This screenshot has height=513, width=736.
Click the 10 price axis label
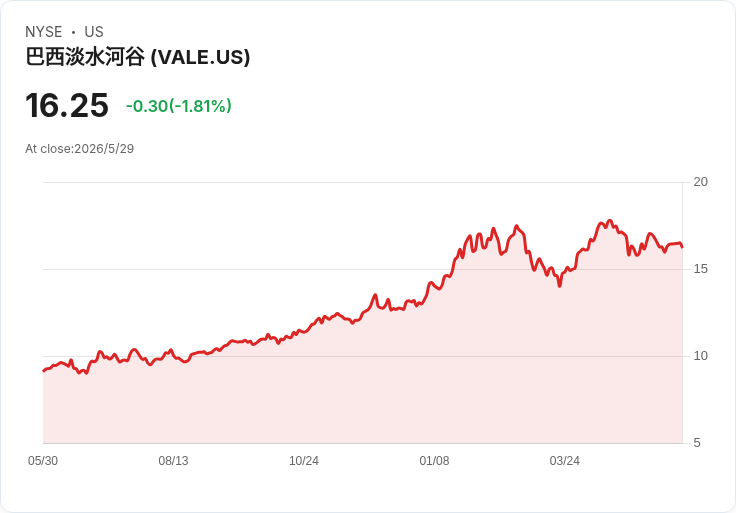(x=700, y=356)
